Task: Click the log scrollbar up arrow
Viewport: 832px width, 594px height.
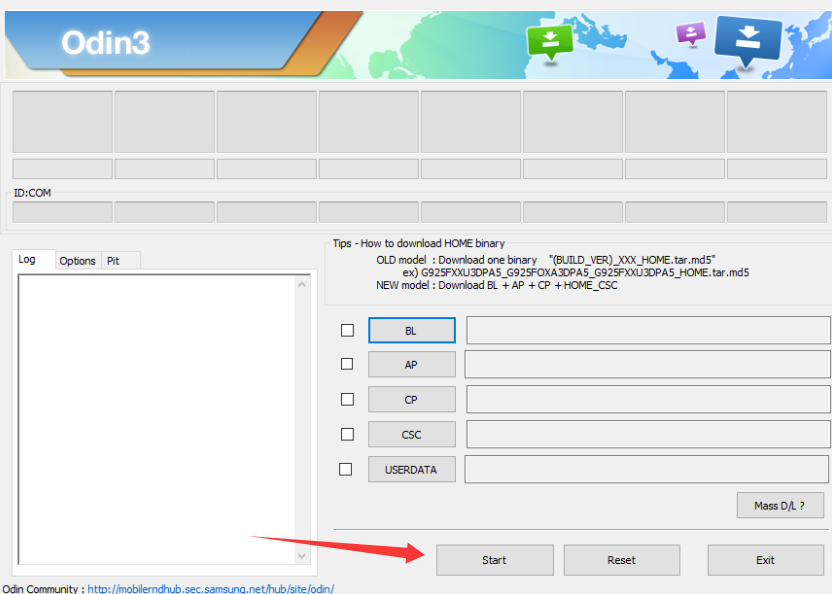Action: point(302,285)
